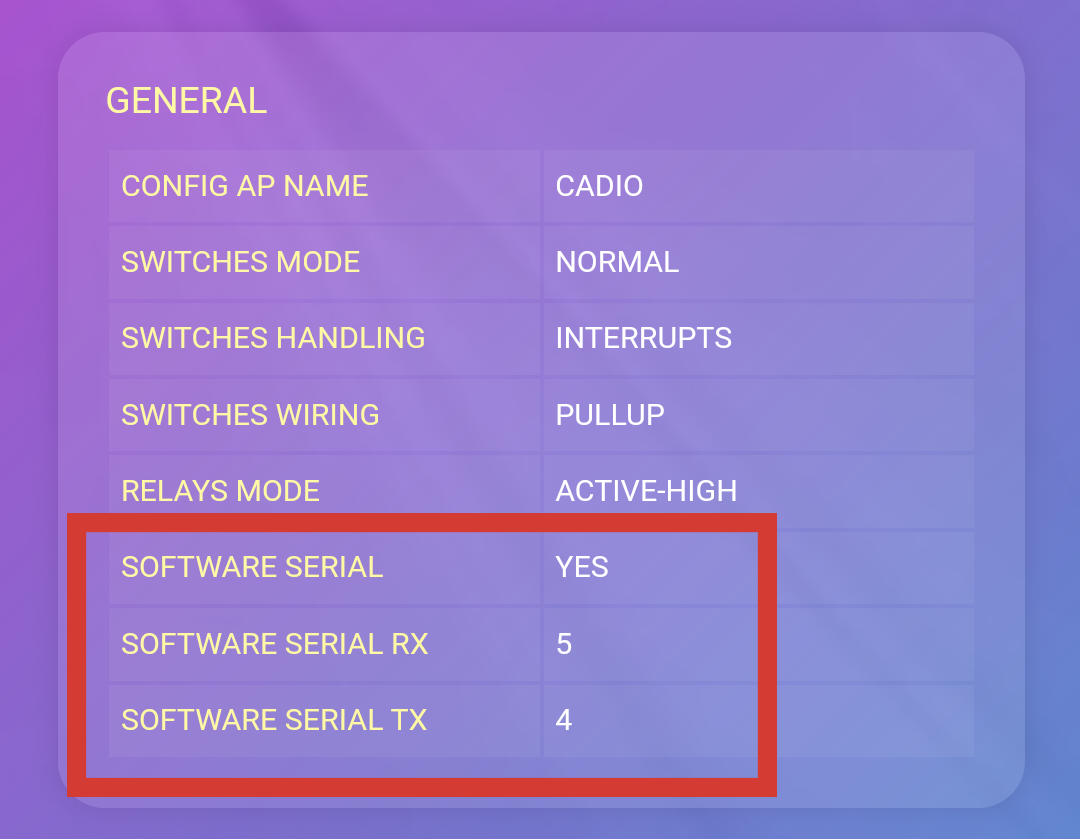Click the INTERRUPTS handling value
Screen dimensions: 1080x839
[643, 338]
